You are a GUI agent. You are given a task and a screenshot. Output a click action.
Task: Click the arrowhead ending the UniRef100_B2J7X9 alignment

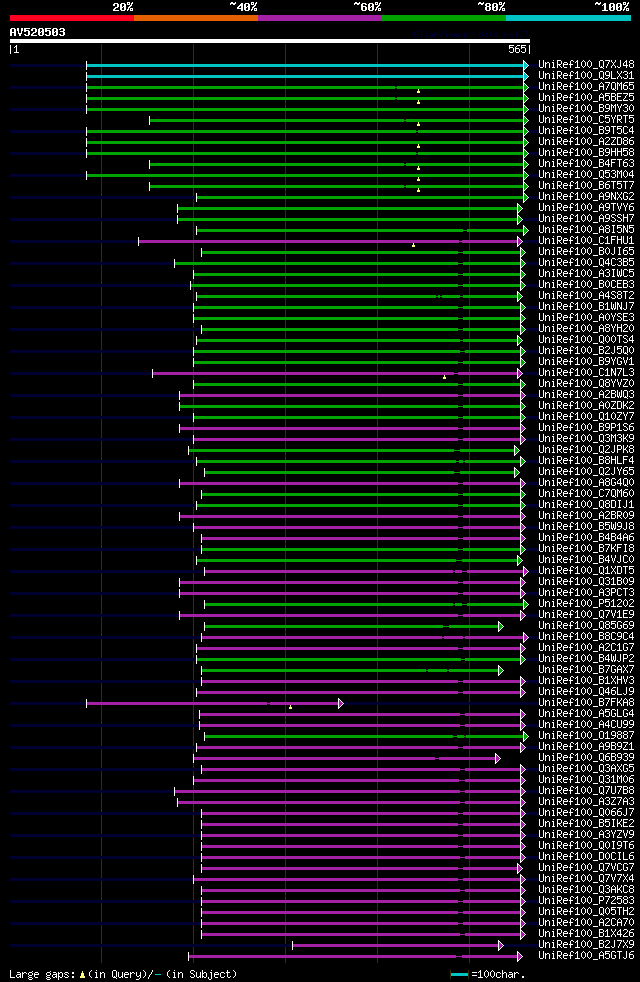coord(501,946)
